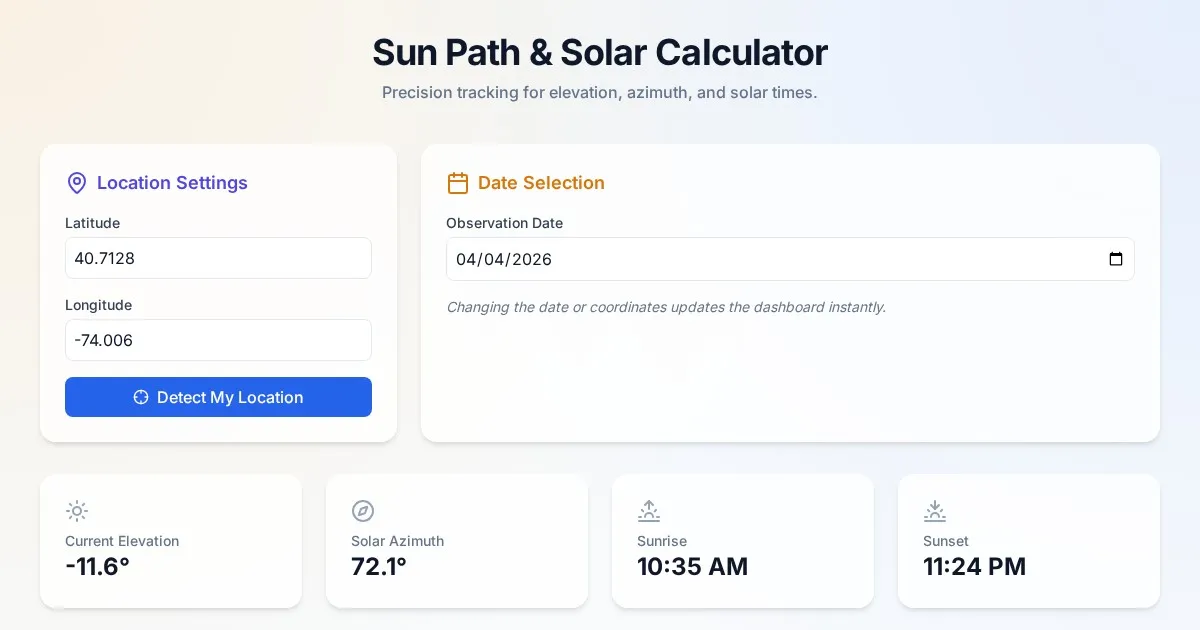Focus the Longitude input field
The width and height of the screenshot is (1200, 630).
coord(218,340)
